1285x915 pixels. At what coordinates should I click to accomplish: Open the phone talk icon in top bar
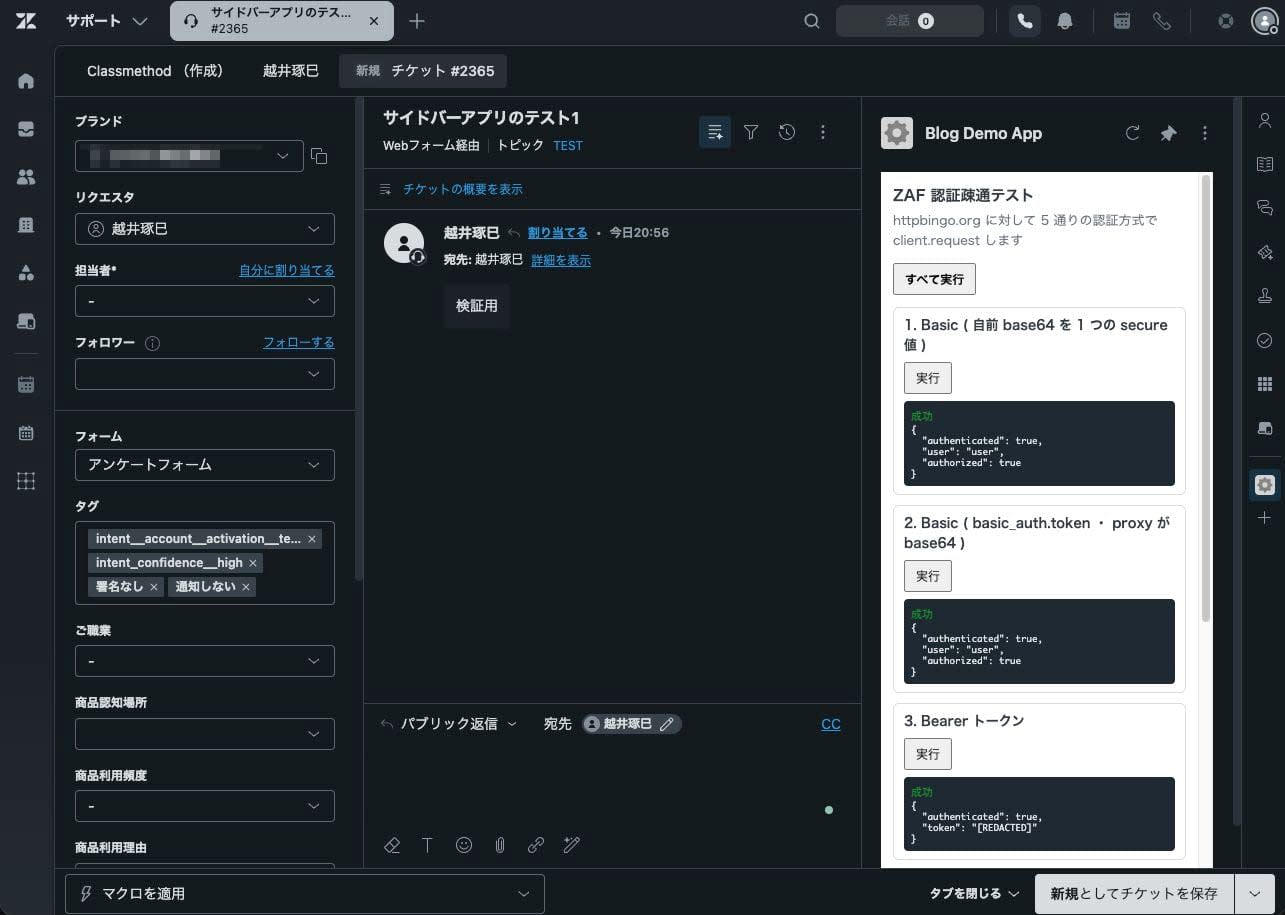1024,21
